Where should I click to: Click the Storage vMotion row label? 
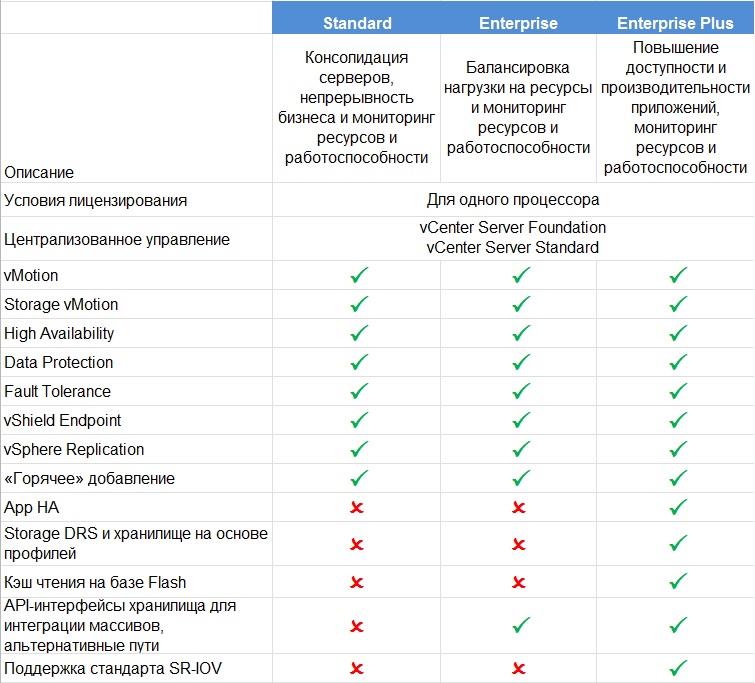tap(61, 304)
